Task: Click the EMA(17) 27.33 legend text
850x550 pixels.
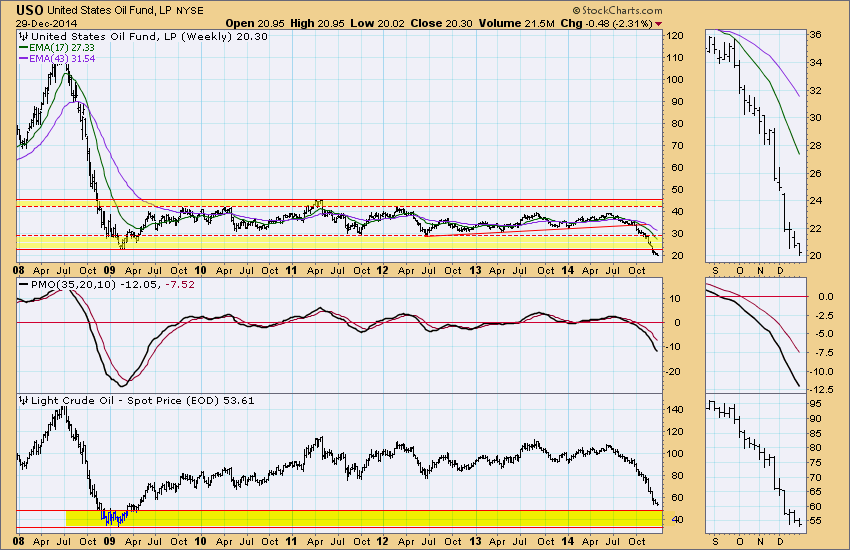Action: point(62,48)
